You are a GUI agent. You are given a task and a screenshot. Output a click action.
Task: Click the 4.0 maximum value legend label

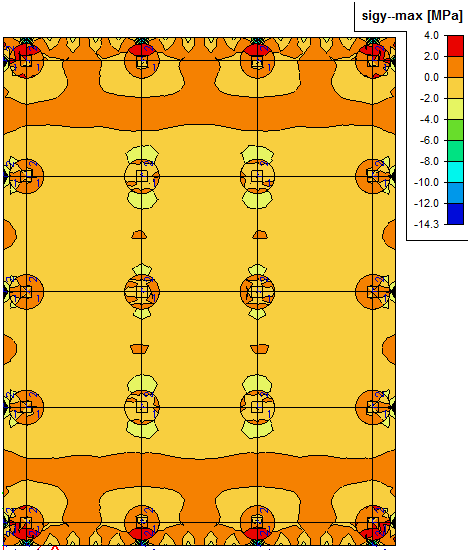point(431,36)
